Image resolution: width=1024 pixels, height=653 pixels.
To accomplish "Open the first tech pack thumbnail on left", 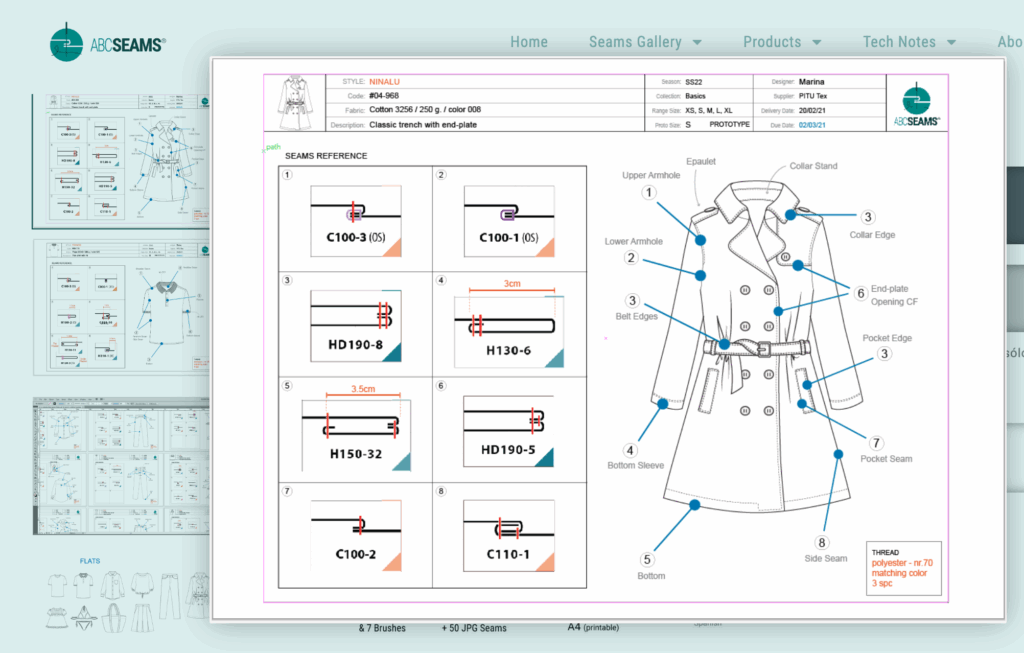I will 122,161.
